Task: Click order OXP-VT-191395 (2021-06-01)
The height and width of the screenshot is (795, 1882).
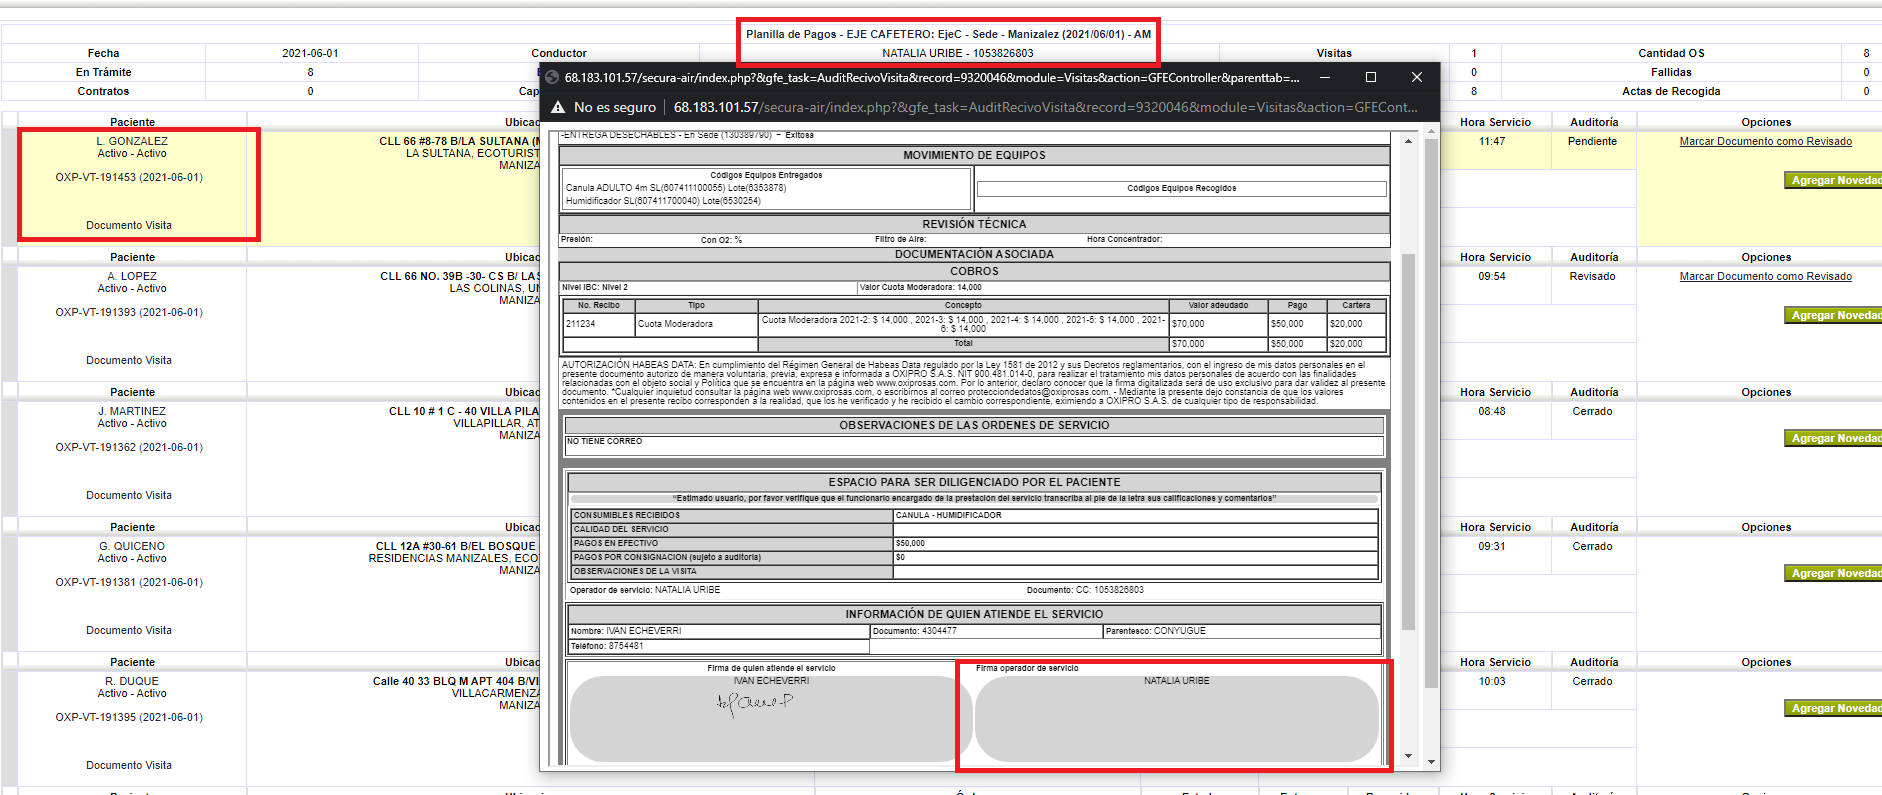Action: coord(129,717)
